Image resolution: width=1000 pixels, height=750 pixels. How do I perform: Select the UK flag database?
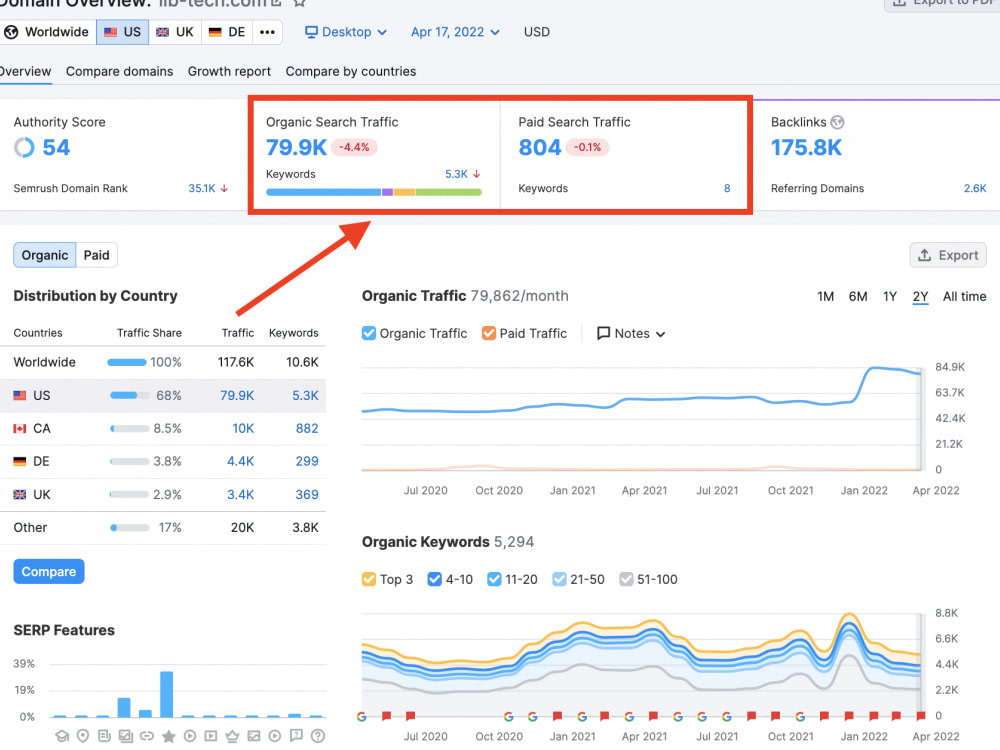pos(175,32)
